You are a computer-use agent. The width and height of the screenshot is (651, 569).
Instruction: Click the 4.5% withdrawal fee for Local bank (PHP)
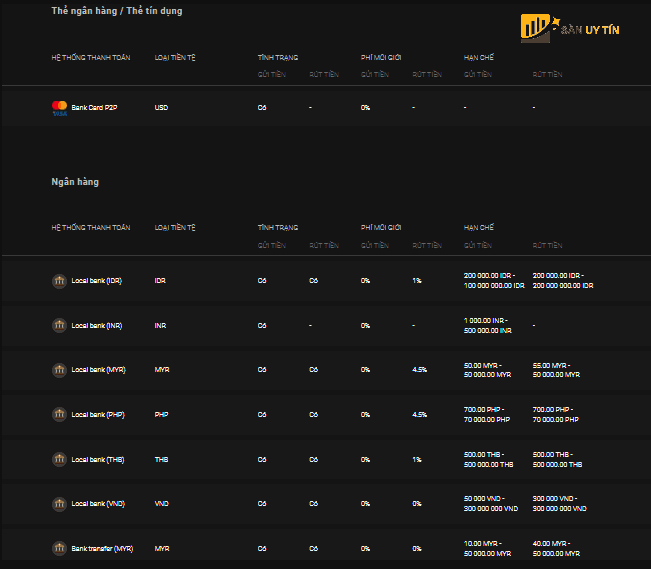pyautogui.click(x=420, y=415)
